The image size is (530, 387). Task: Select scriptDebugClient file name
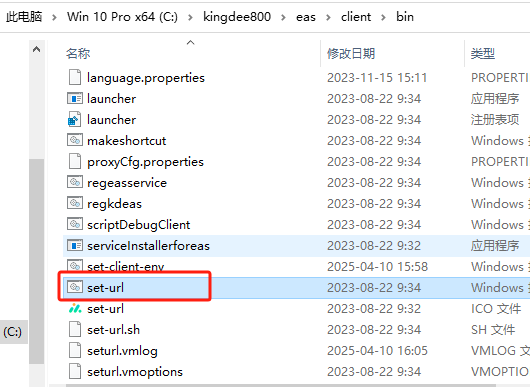[139, 225]
